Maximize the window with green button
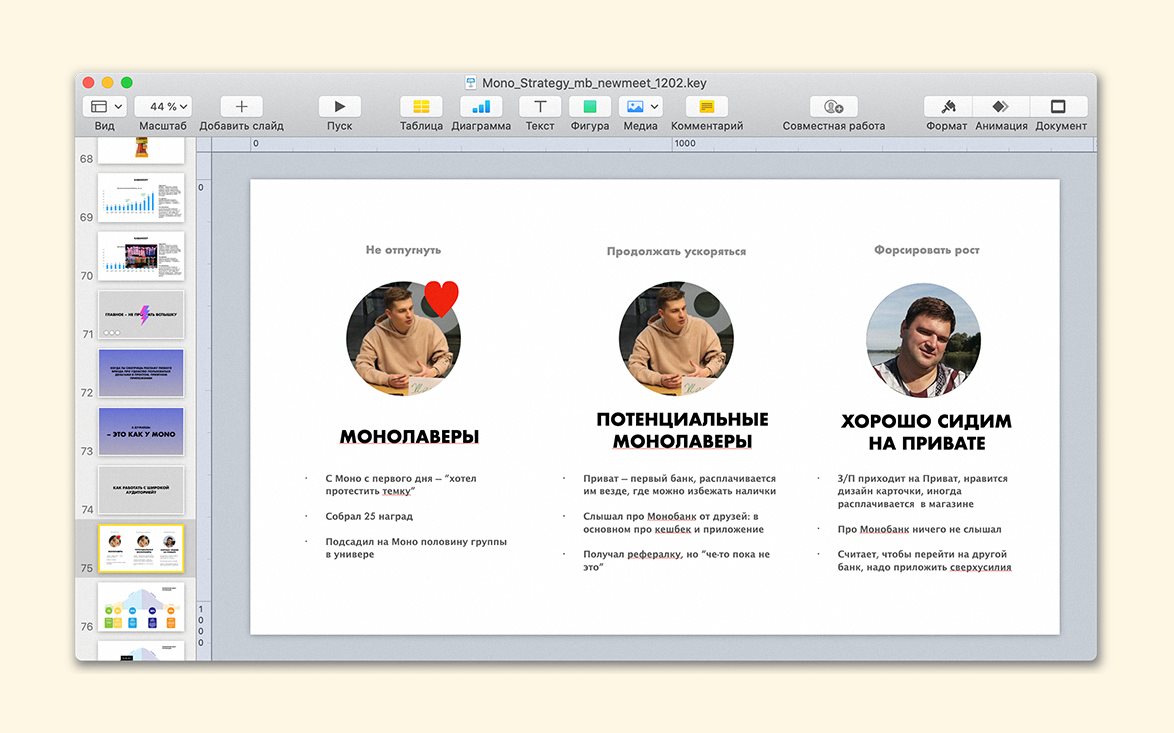Screen dimensions: 1174x733 point(127,82)
